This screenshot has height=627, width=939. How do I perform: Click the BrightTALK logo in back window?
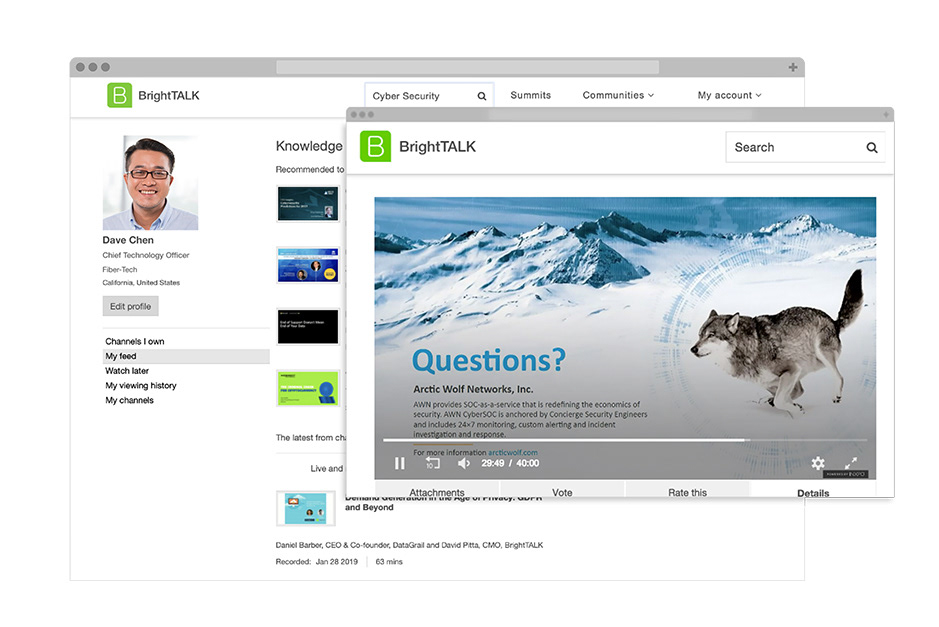153,95
